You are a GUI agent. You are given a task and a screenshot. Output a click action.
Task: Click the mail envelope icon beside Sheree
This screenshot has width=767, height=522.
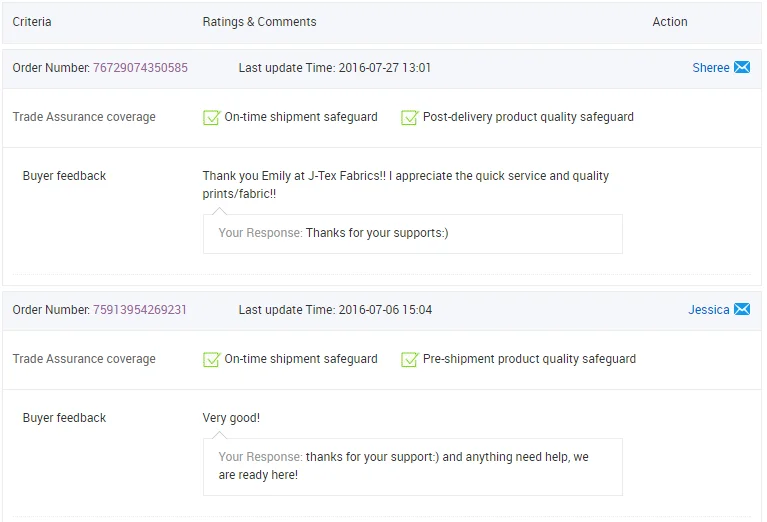tap(742, 68)
